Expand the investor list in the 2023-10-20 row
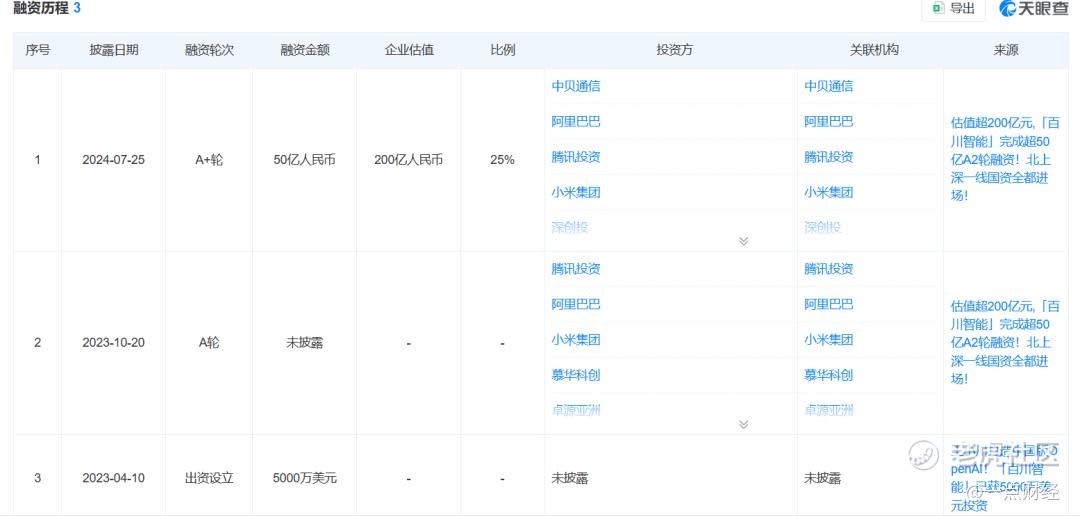Screen dimensions: 1080x517 coord(743,424)
